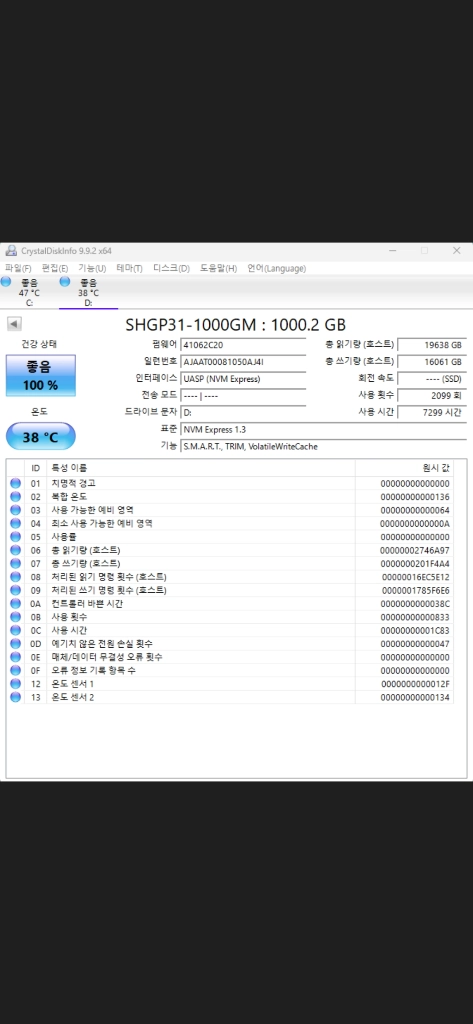Screen dimensions: 473x1024
Task: Click raw value 0000000201F4A4
Action: click(415, 564)
